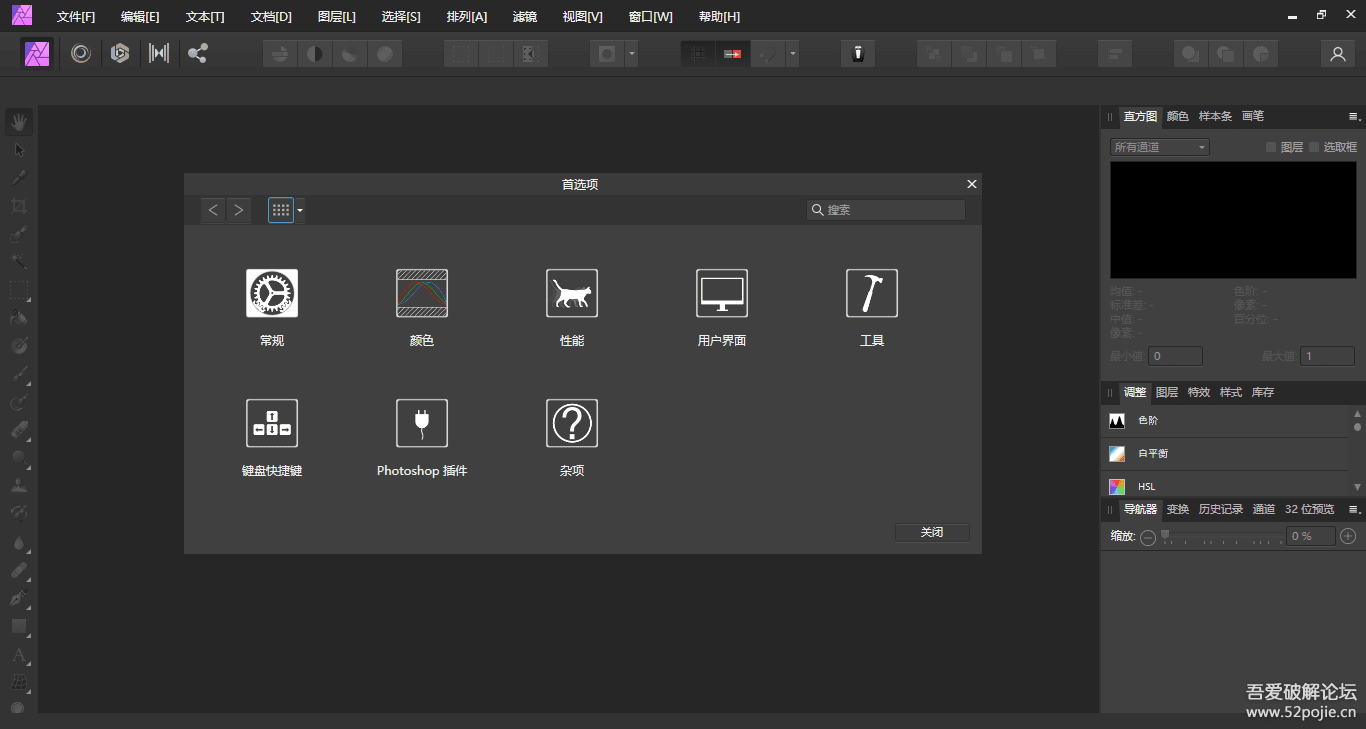This screenshot has width=1366, height=729.
Task: Click the 搜索 field in preferences
Action: click(886, 210)
